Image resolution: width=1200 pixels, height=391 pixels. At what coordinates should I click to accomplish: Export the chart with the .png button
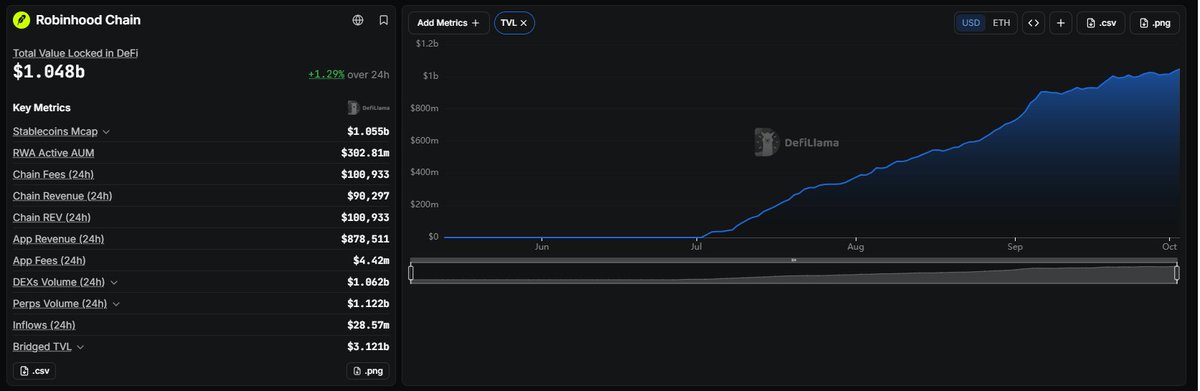tap(1154, 22)
